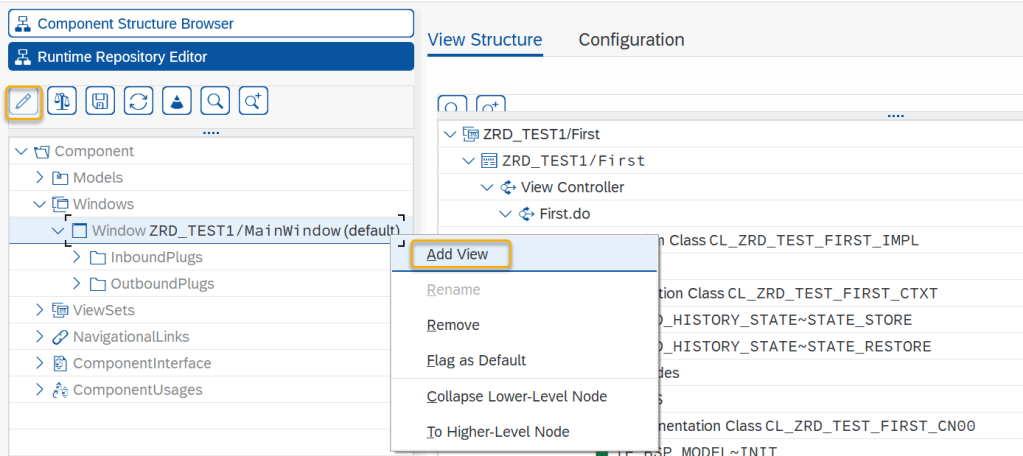Screen dimensions: 1023x456
Task: Click the Component Structure Browser button
Action: (x=211, y=23)
